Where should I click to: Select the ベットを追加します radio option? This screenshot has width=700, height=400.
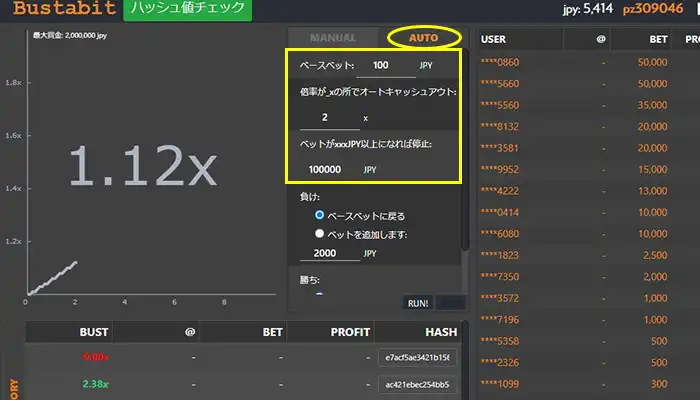[319, 233]
